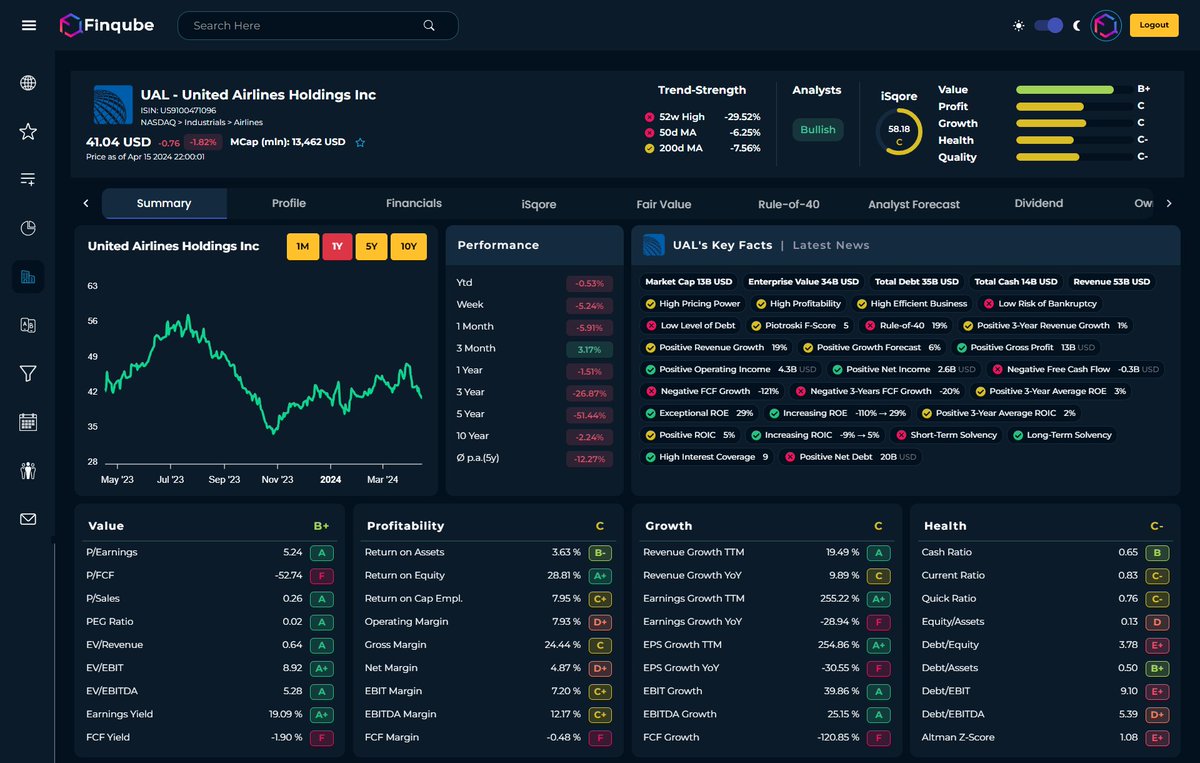Click the iSqore 58.18 circular gauge
This screenshot has height=763, width=1200.
(x=899, y=132)
